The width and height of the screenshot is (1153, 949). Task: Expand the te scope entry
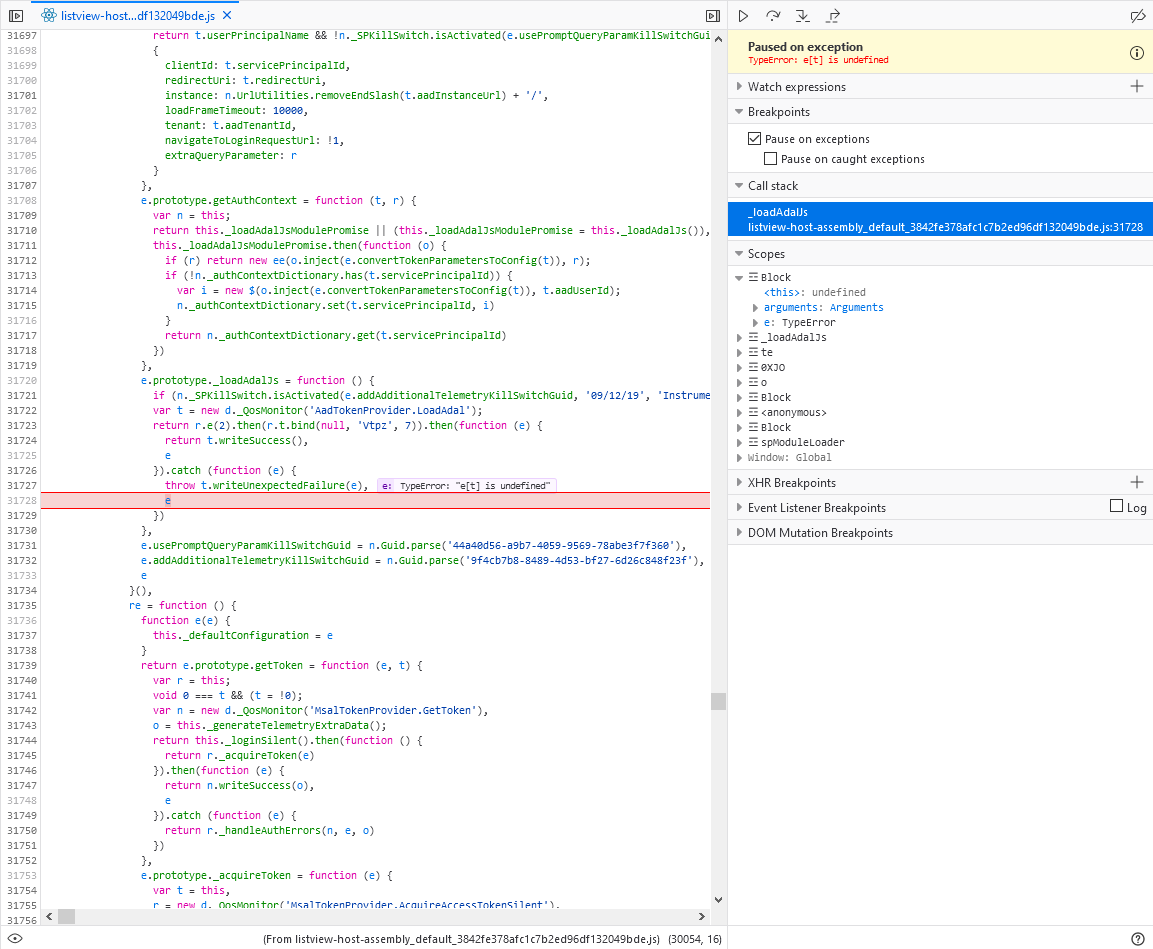pyautogui.click(x=740, y=352)
